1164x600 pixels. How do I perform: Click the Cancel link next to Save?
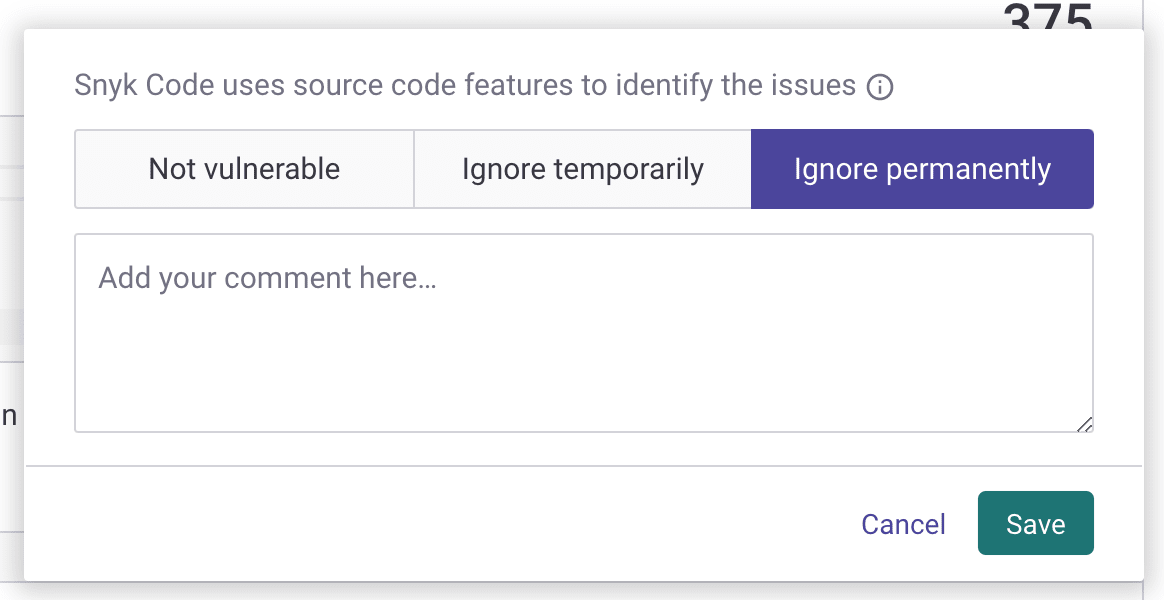(x=903, y=524)
